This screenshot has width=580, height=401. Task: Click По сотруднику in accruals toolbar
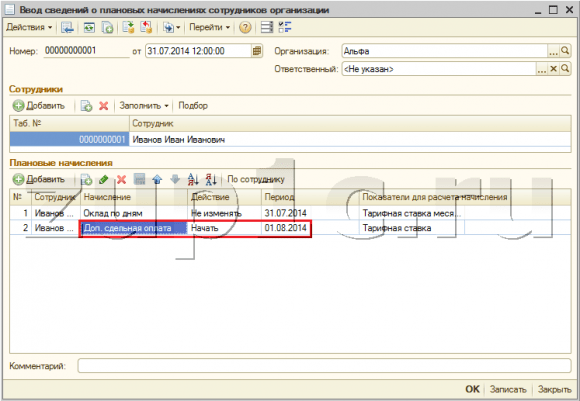coord(256,179)
